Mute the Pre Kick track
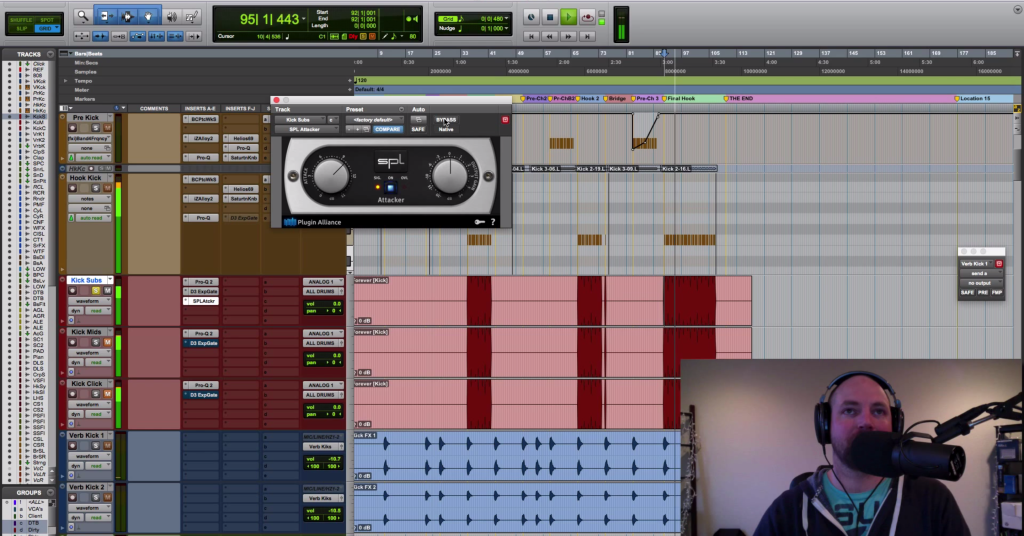The image size is (1024, 536). point(107,128)
